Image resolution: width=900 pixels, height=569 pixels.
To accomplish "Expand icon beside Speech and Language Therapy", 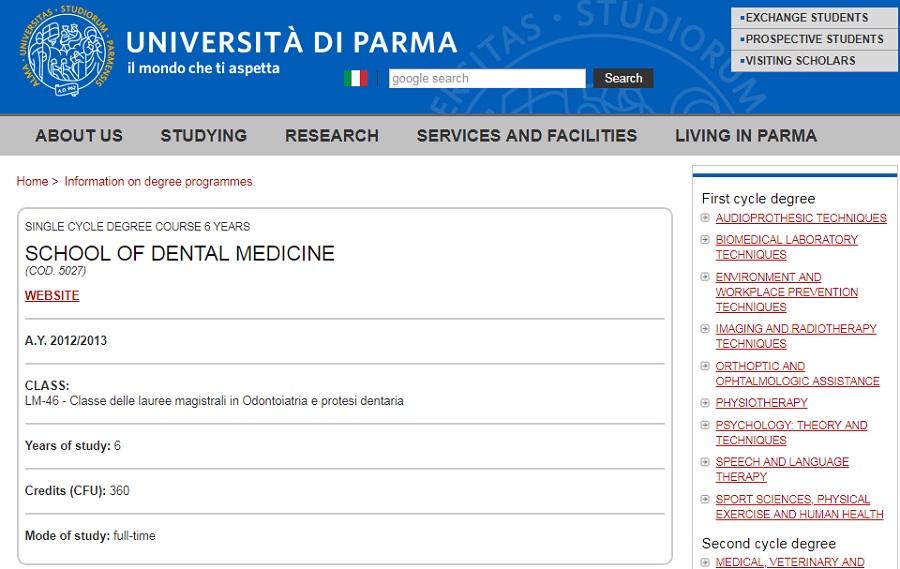I will [x=705, y=462].
